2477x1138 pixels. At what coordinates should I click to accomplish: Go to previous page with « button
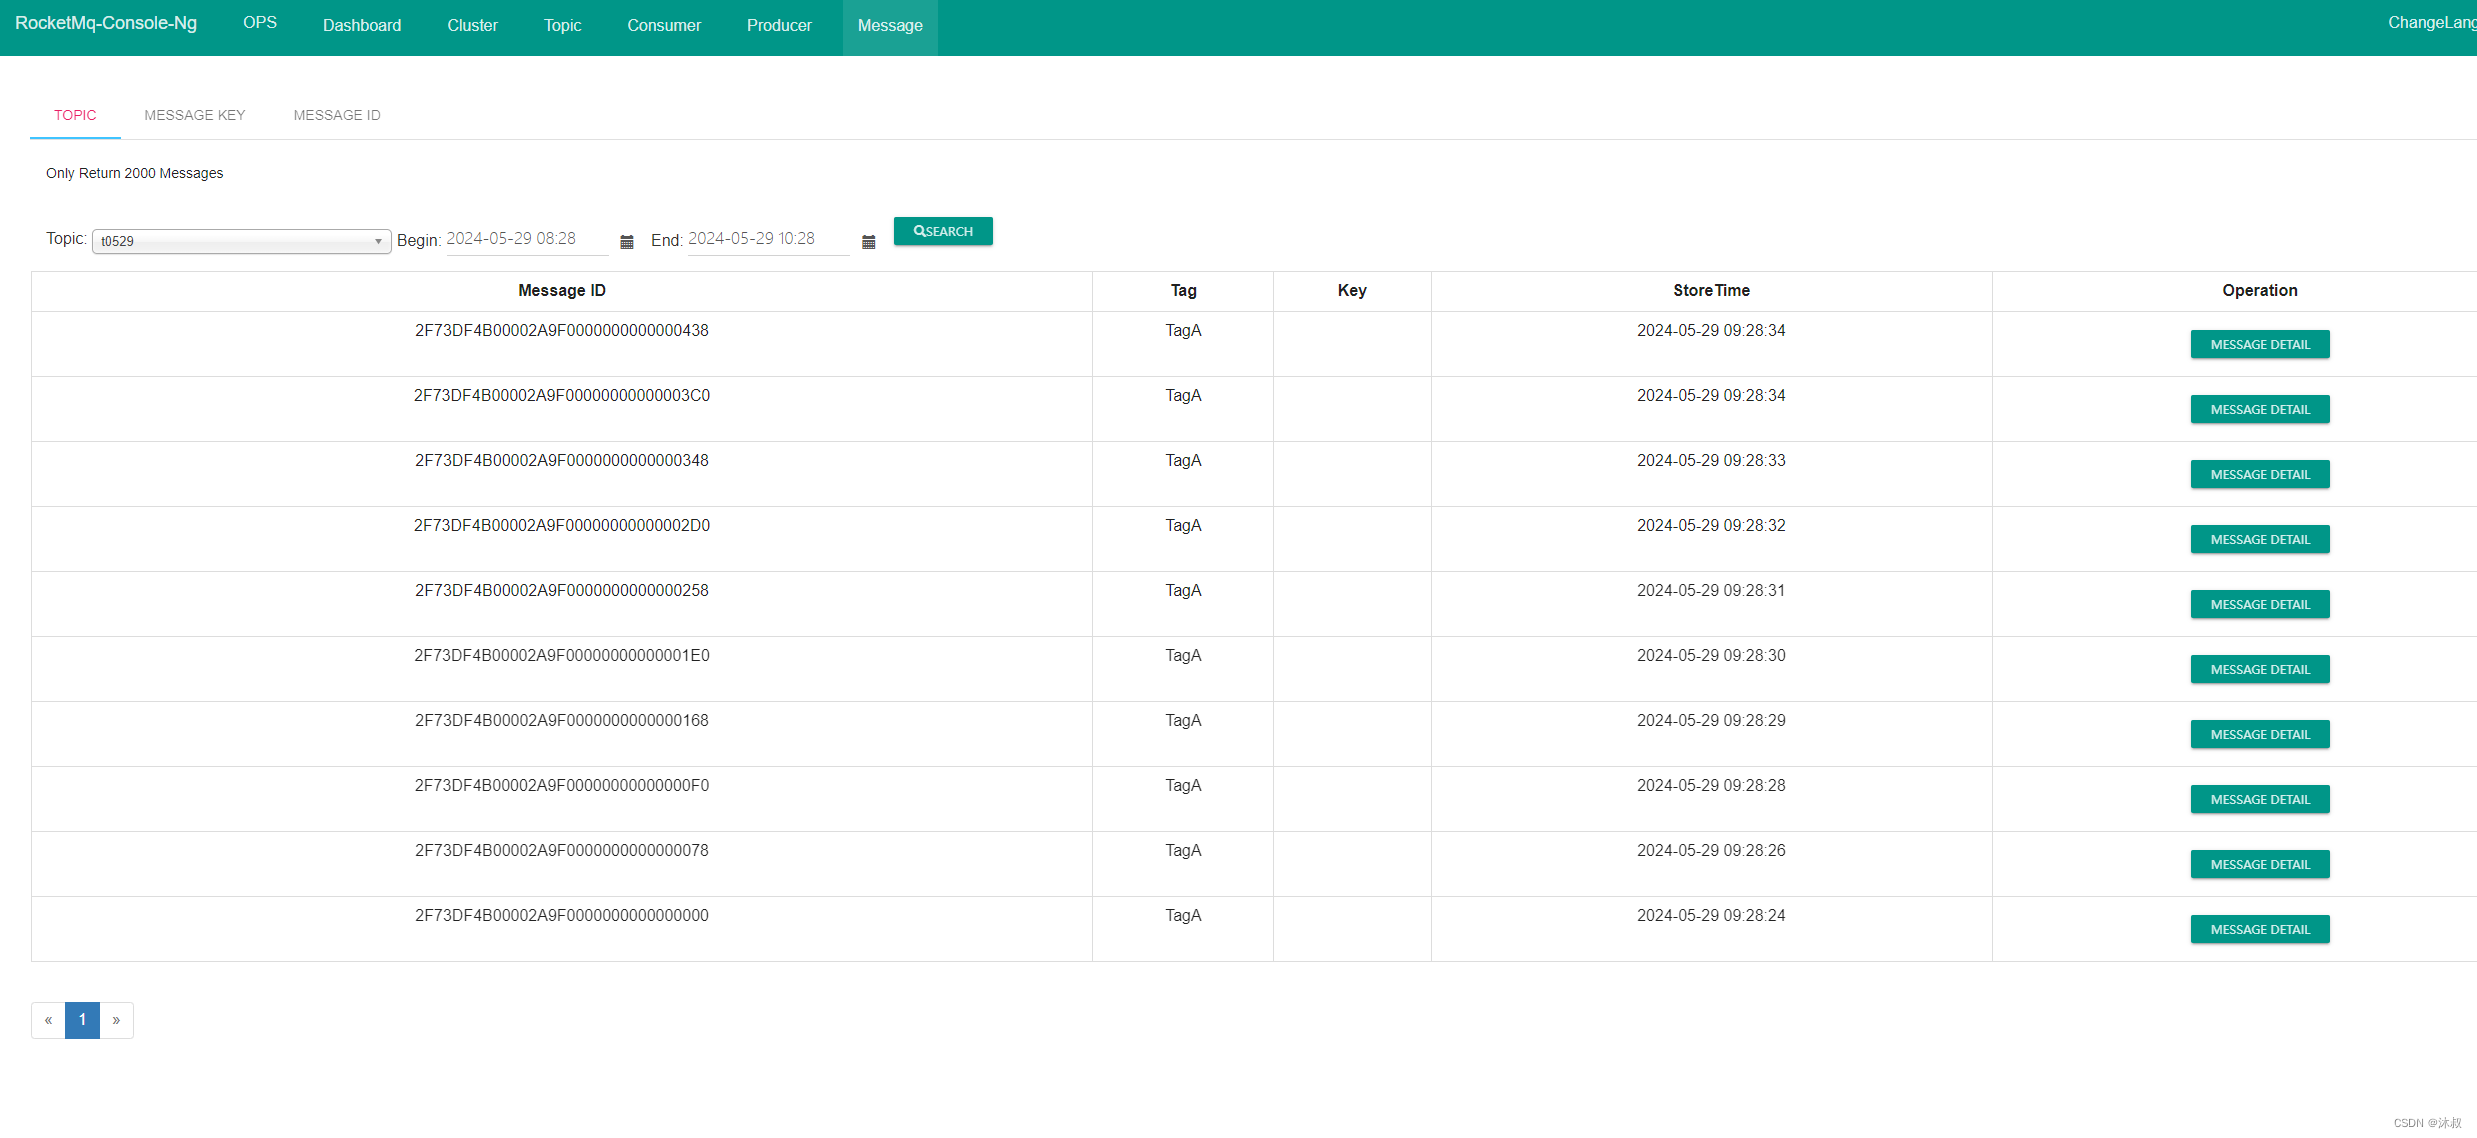point(48,1020)
